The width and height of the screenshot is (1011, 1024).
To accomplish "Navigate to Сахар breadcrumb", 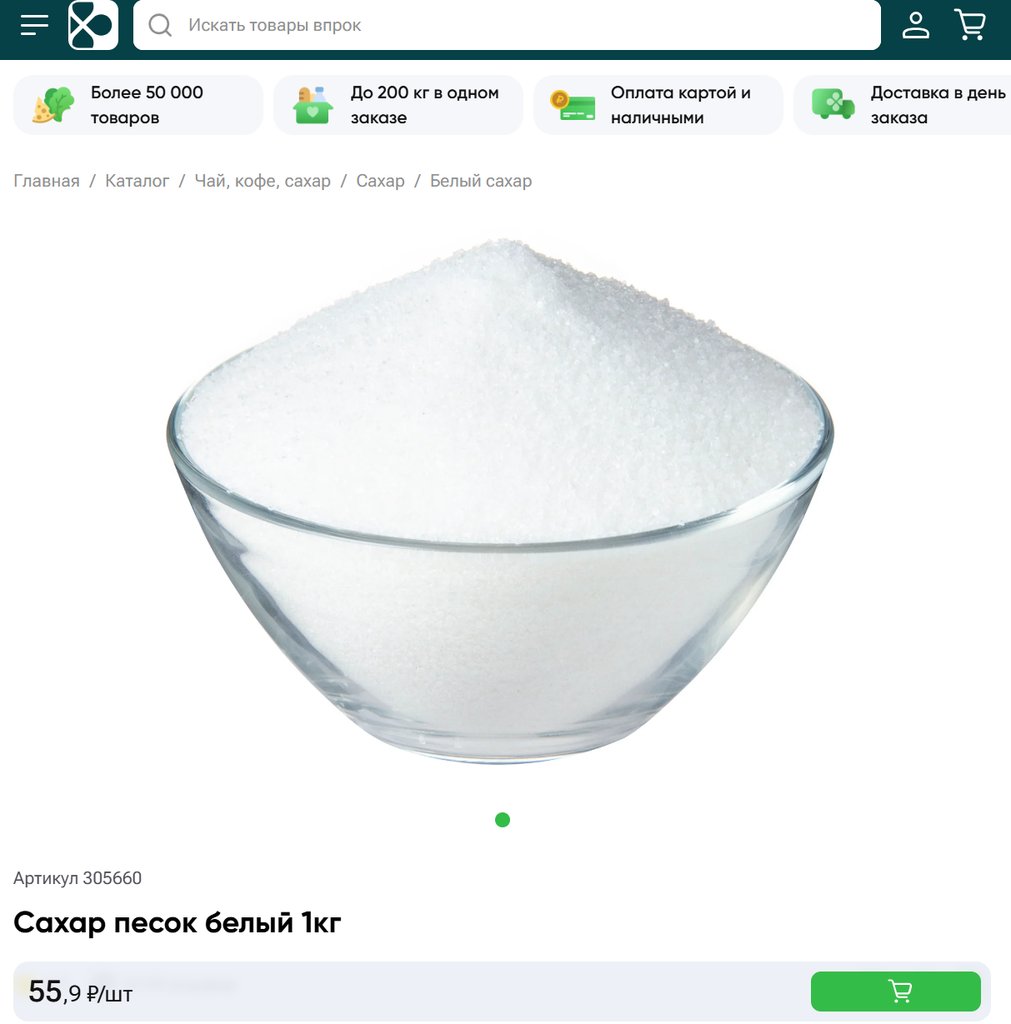I will [x=380, y=181].
